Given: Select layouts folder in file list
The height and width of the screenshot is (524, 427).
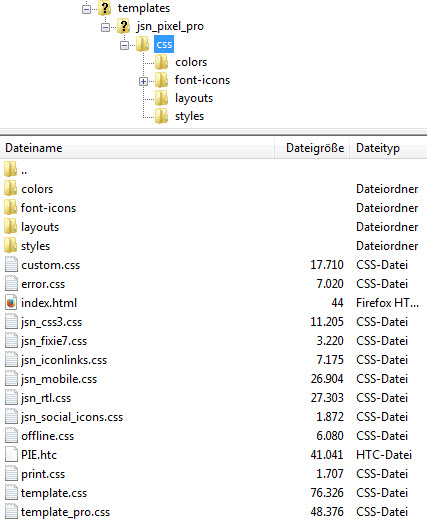Looking at the screenshot, I should coord(40,227).
